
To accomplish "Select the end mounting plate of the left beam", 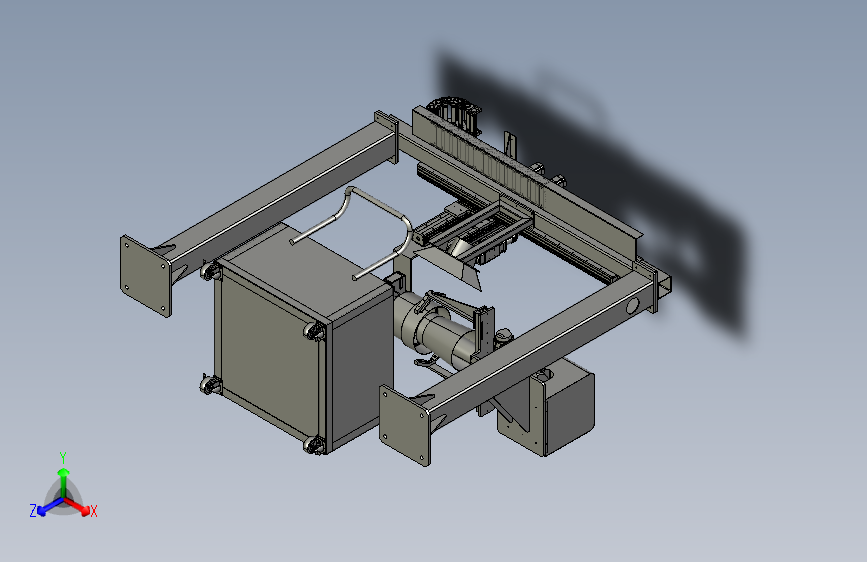I will click(x=145, y=275).
